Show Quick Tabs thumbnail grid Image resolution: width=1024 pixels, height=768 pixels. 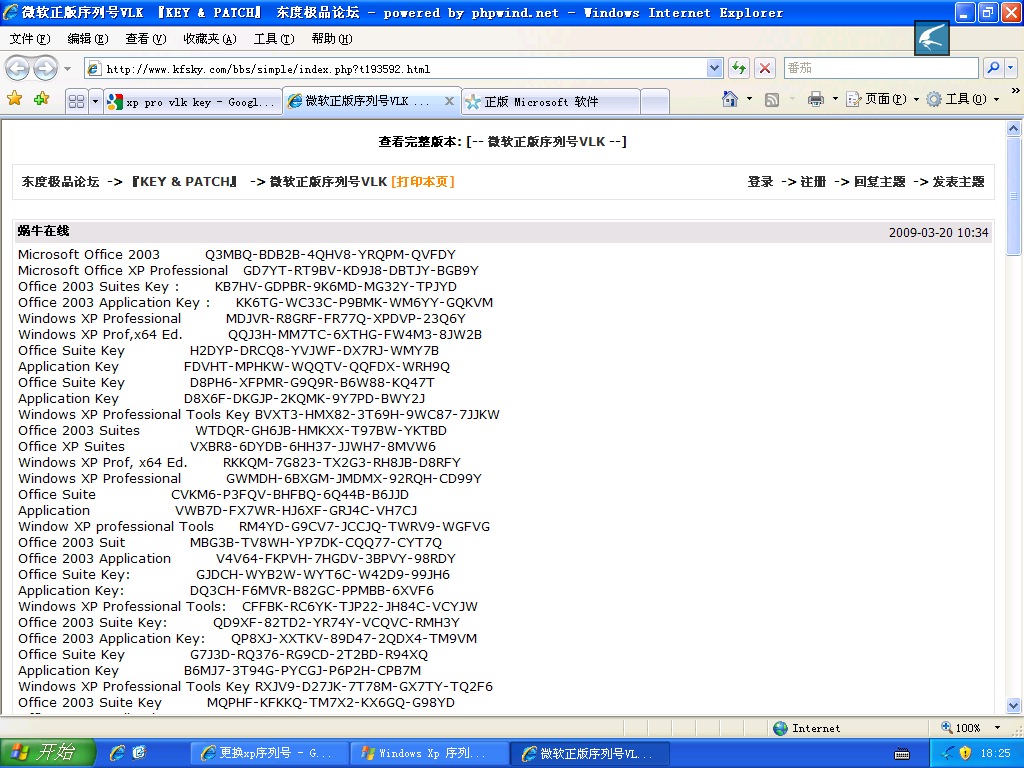click(x=76, y=101)
